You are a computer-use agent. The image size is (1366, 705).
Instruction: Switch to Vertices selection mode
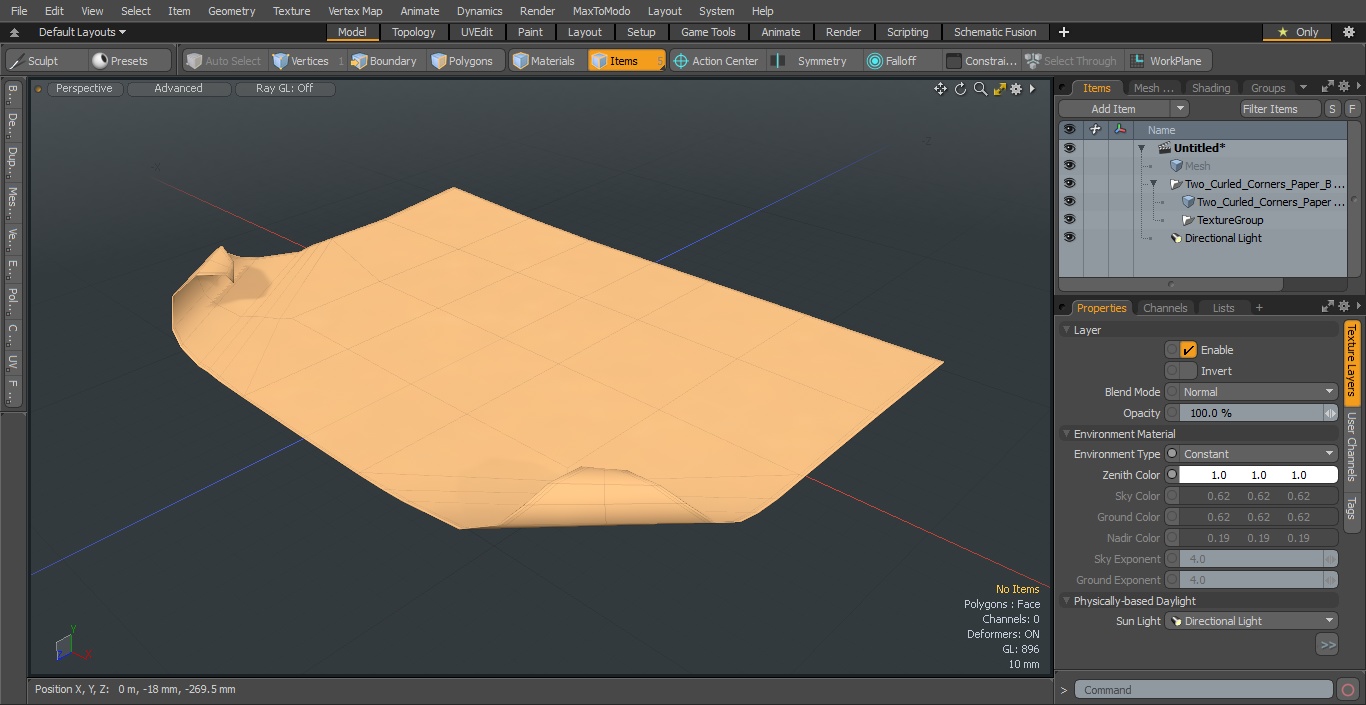pos(301,61)
